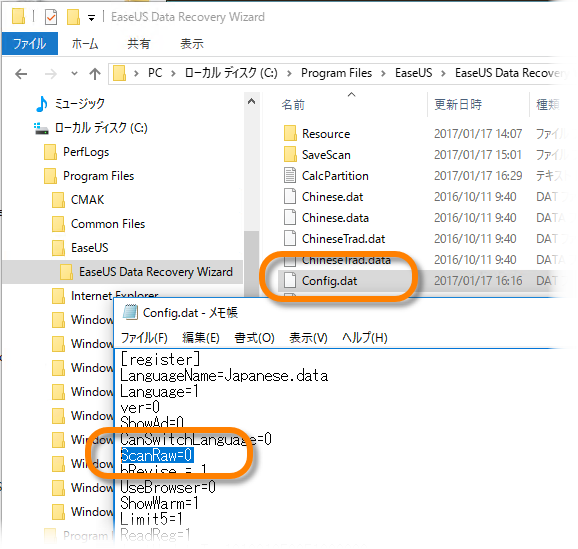Open the 編集(E) menu in Notepad
The image size is (578, 549).
point(201,337)
